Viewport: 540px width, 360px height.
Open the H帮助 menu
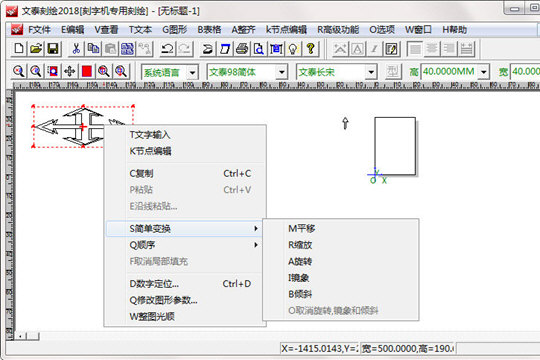click(455, 30)
